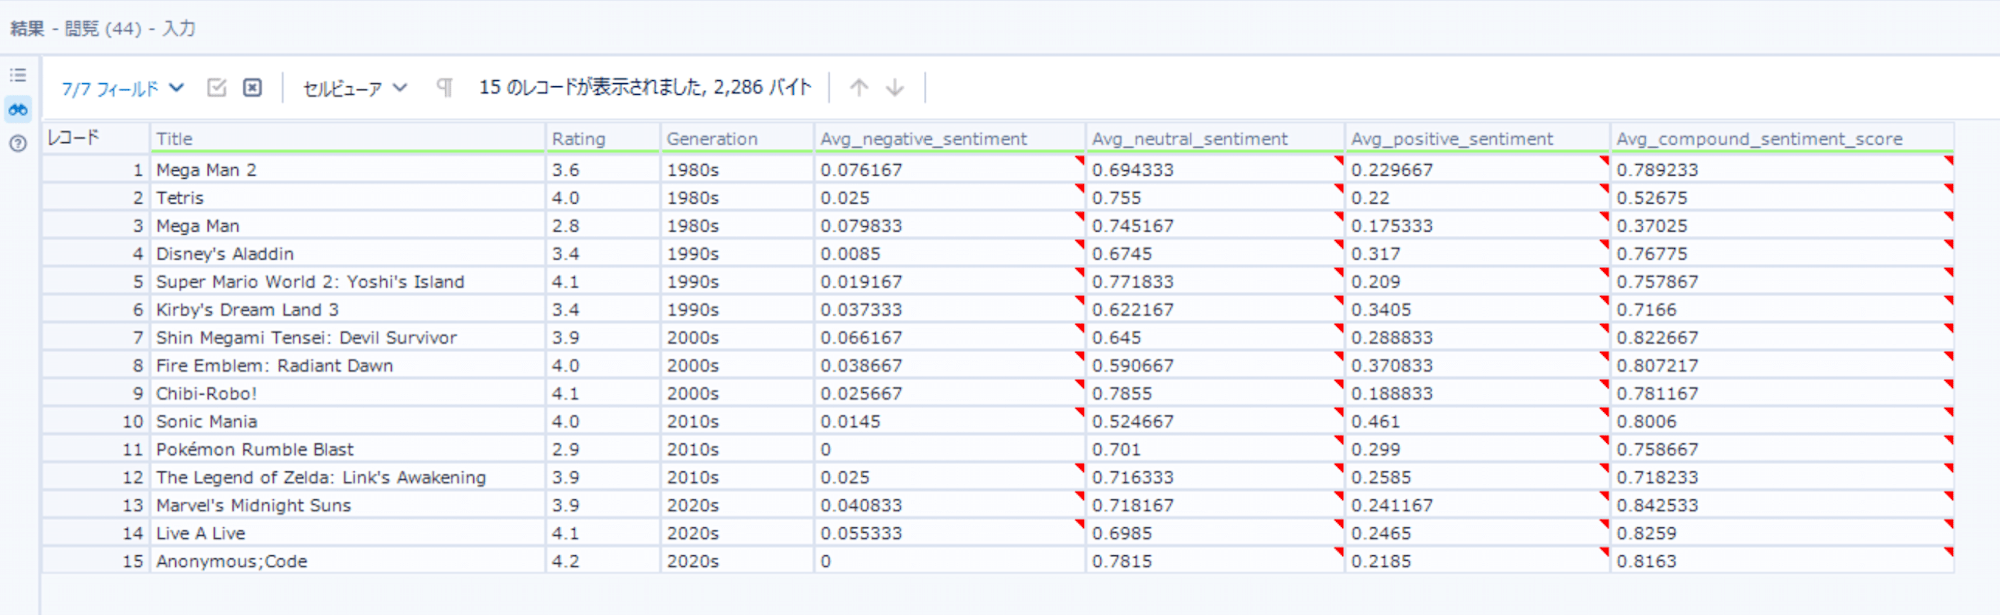The width and height of the screenshot is (2000, 615).
Task: Click the Rating column header
Action: tap(603, 139)
